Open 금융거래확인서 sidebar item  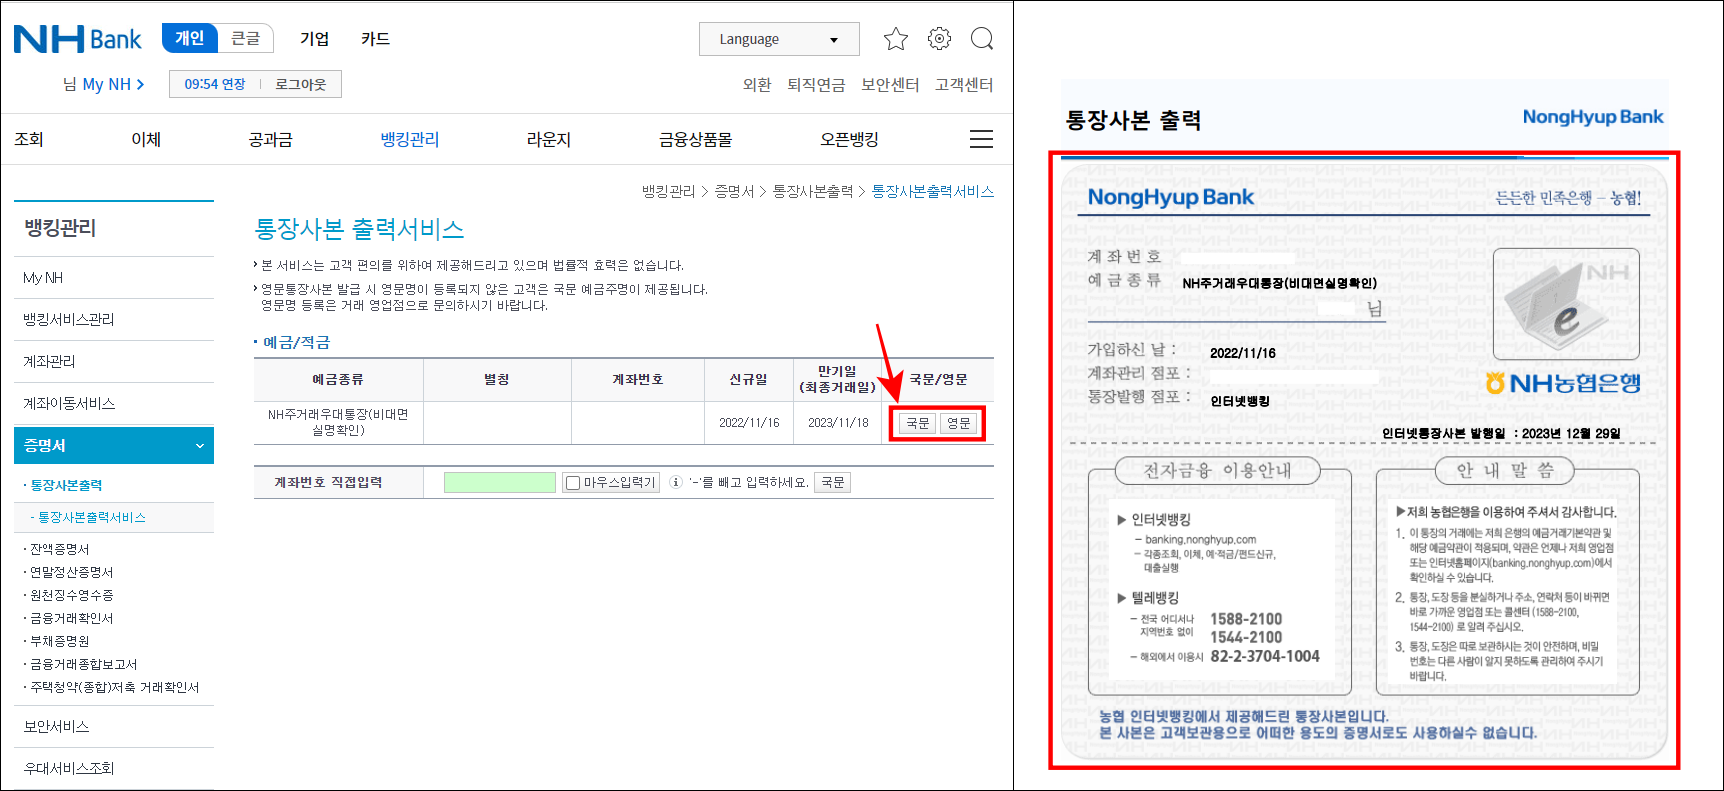71,618
